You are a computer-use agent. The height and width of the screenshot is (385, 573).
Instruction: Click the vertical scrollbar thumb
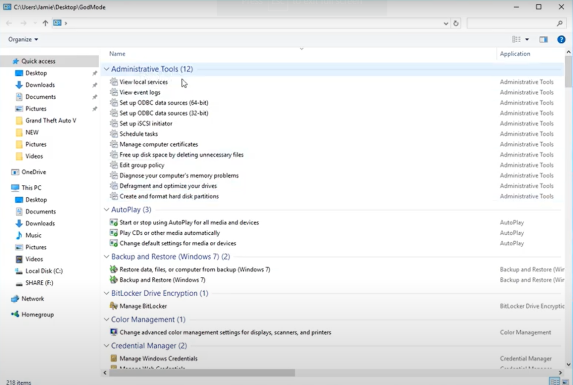pos(568,71)
